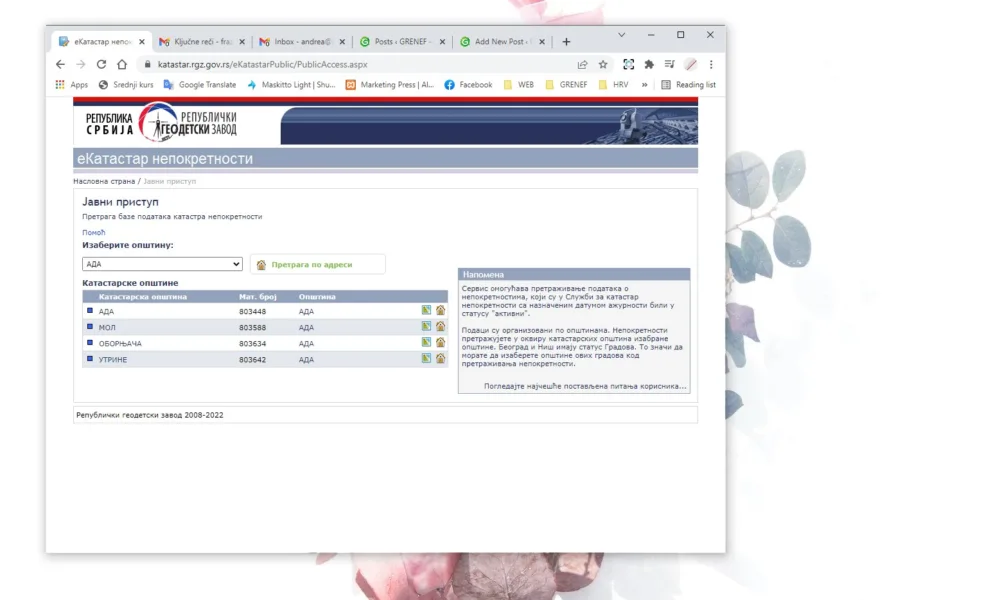The width and height of the screenshot is (1000, 600).
Task: Select the ОБОРЊАЧА cadastral municipality name
Action: point(120,344)
